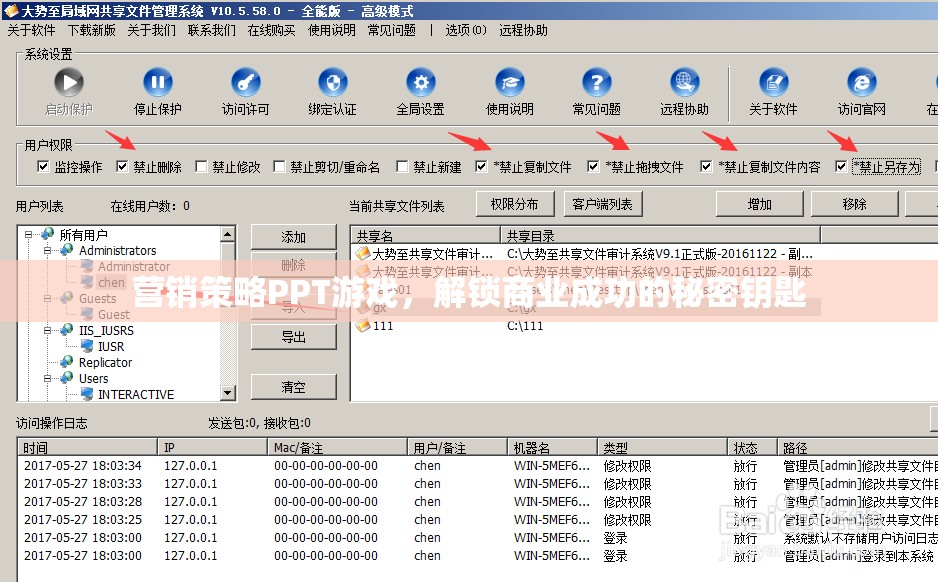Launch 远程协助 globe icon
Image resolution: width=938 pixels, height=582 pixels.
(684, 83)
